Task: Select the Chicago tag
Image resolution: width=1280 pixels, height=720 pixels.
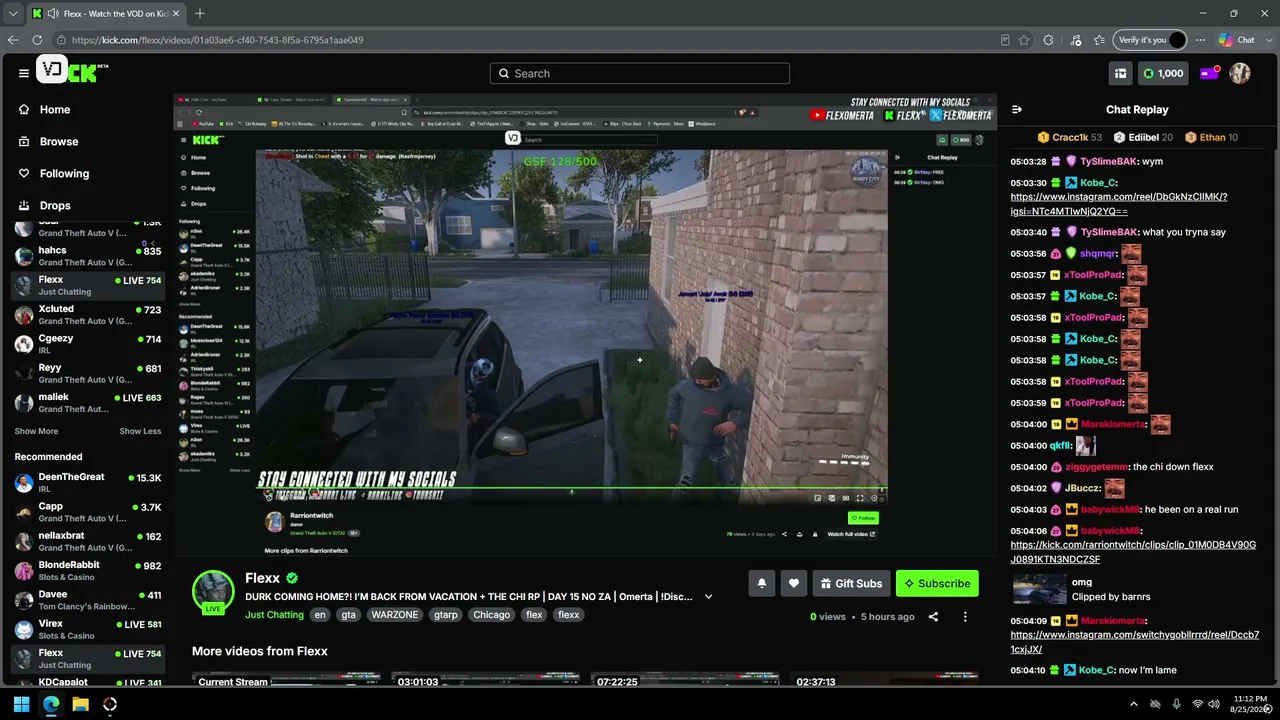Action: 492,615
